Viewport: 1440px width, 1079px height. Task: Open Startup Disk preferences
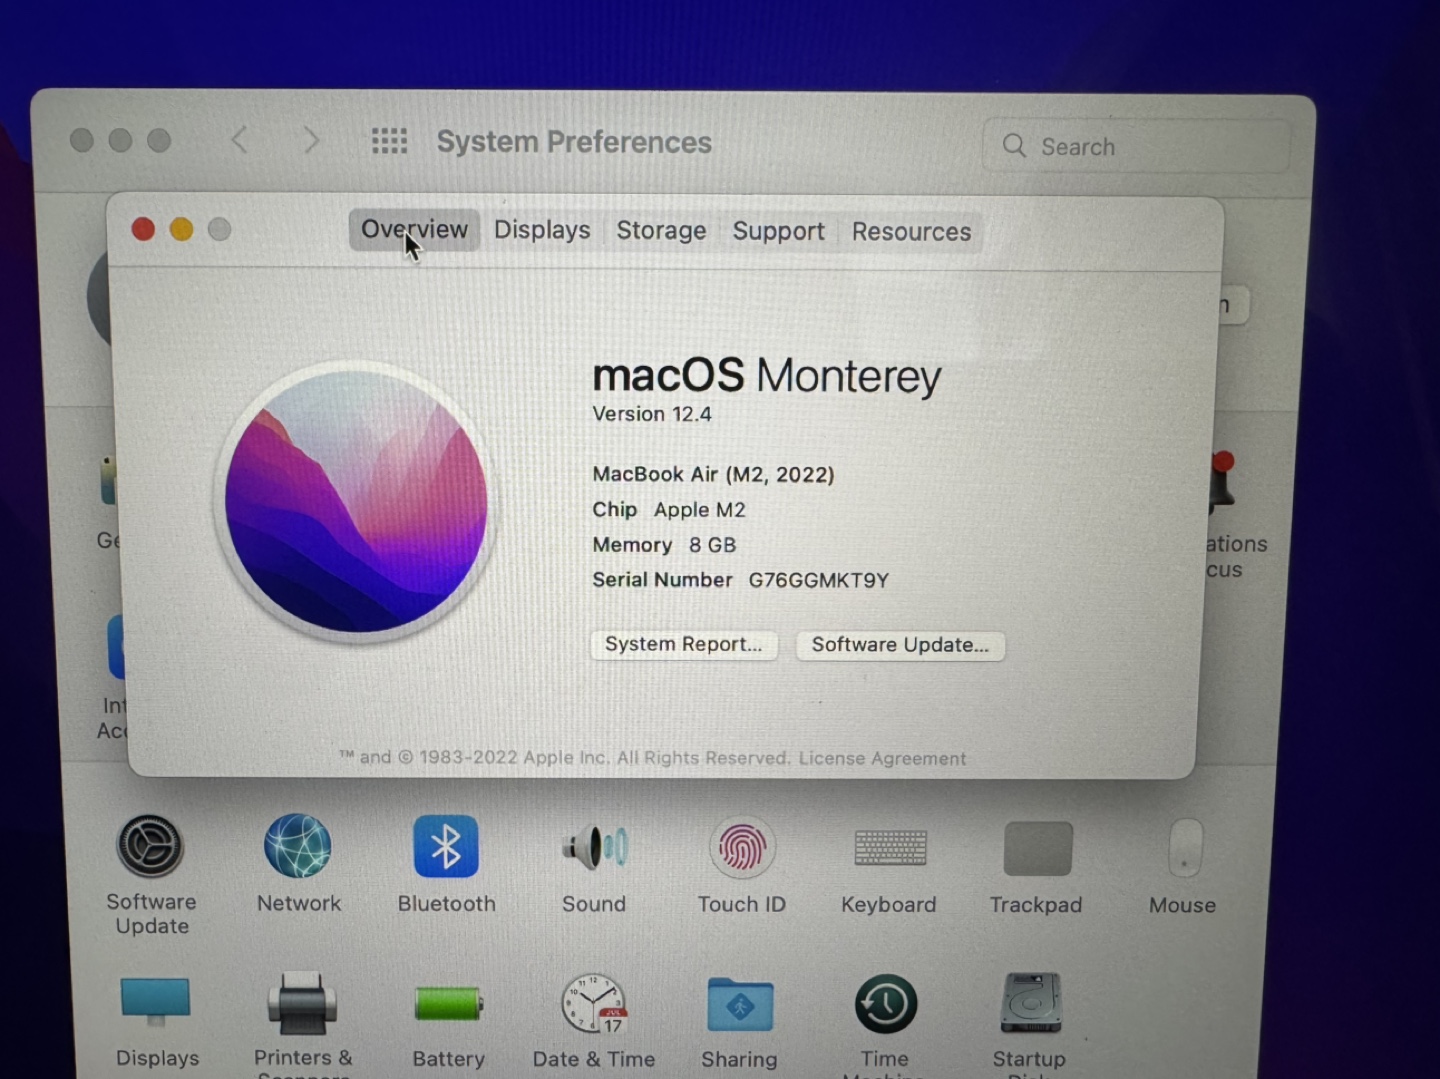tap(1031, 1004)
